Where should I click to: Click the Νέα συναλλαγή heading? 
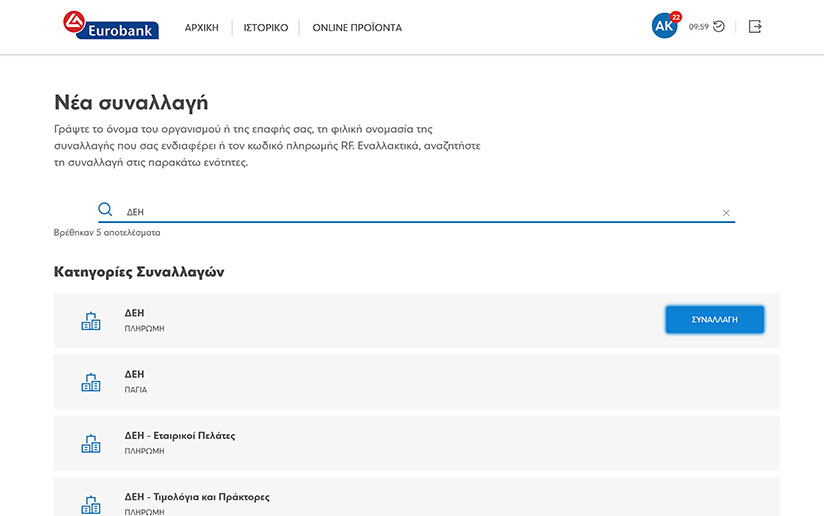pos(131,102)
